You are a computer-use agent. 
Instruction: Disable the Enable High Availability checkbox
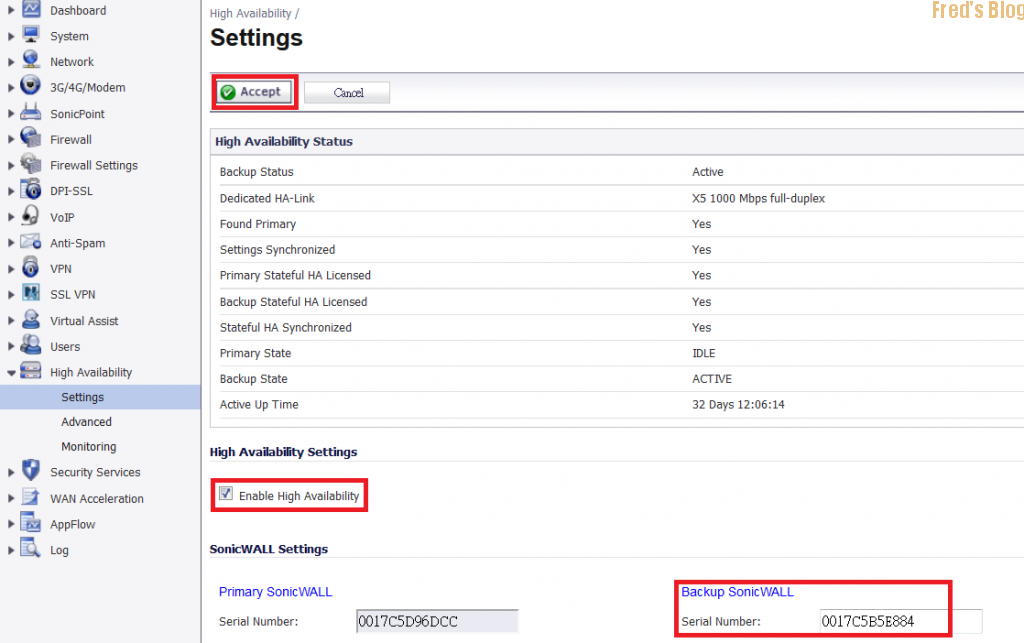(224, 495)
